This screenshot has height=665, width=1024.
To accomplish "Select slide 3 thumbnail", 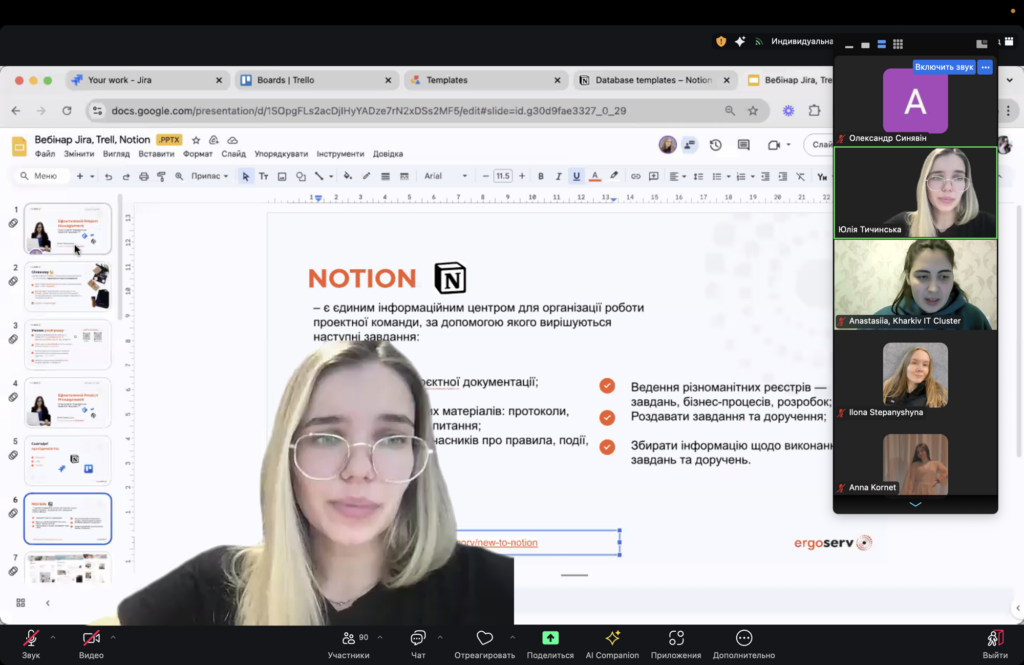I will coord(68,345).
